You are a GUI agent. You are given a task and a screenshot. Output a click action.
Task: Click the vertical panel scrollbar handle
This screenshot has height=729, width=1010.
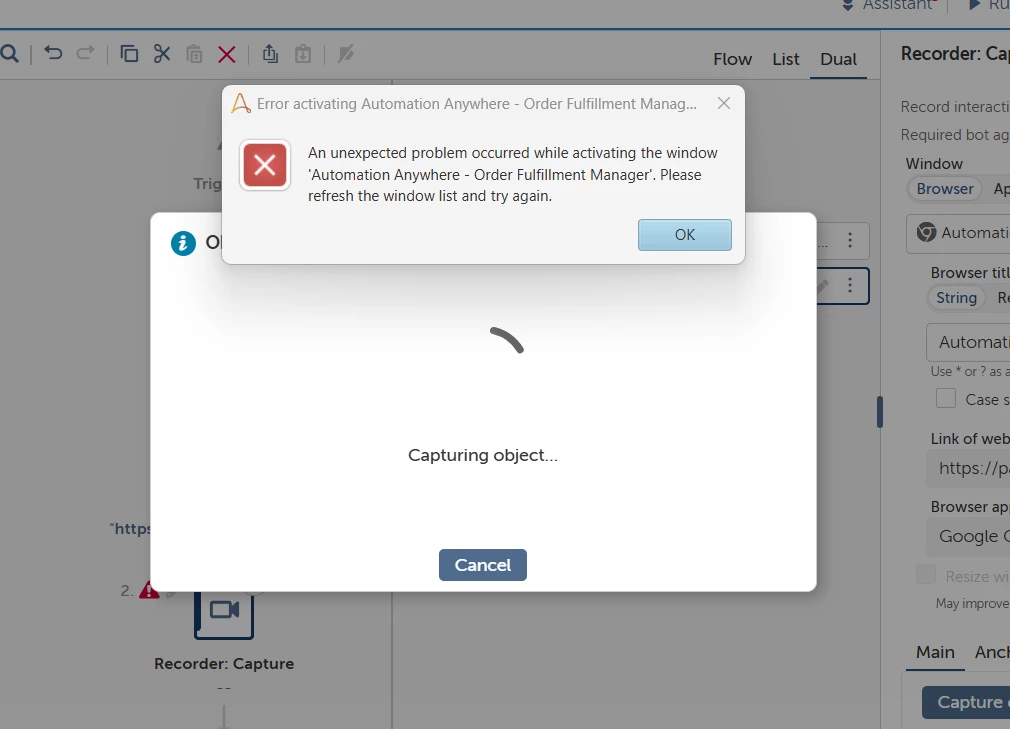point(879,412)
